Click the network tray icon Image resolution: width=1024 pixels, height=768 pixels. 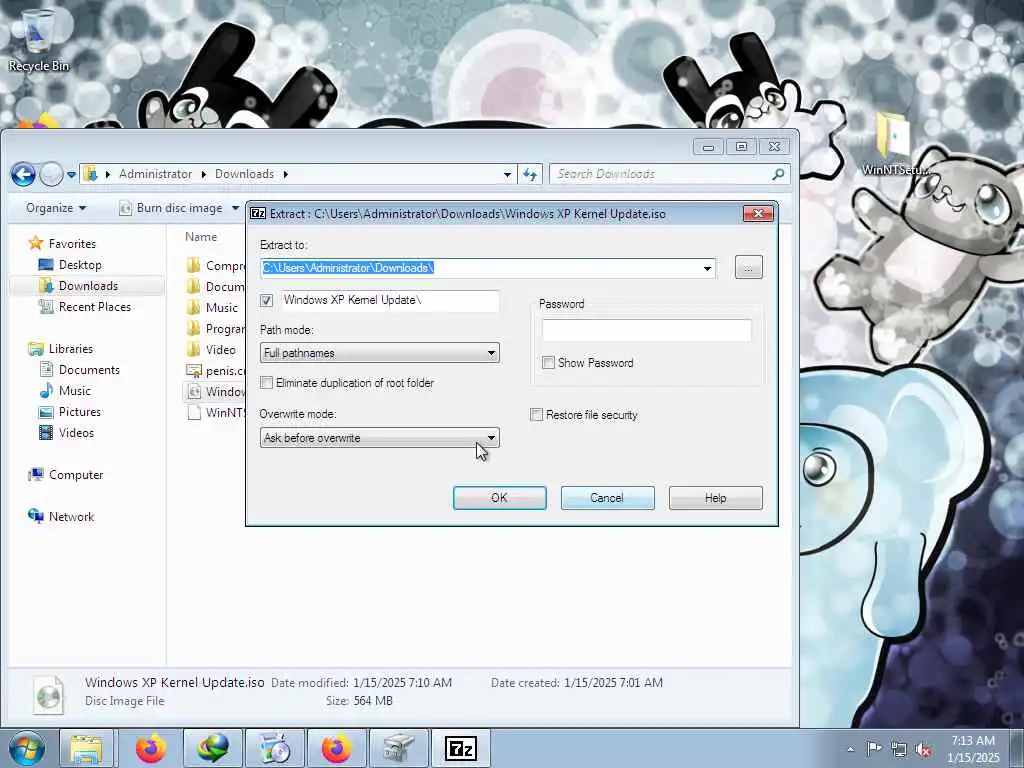click(x=899, y=750)
